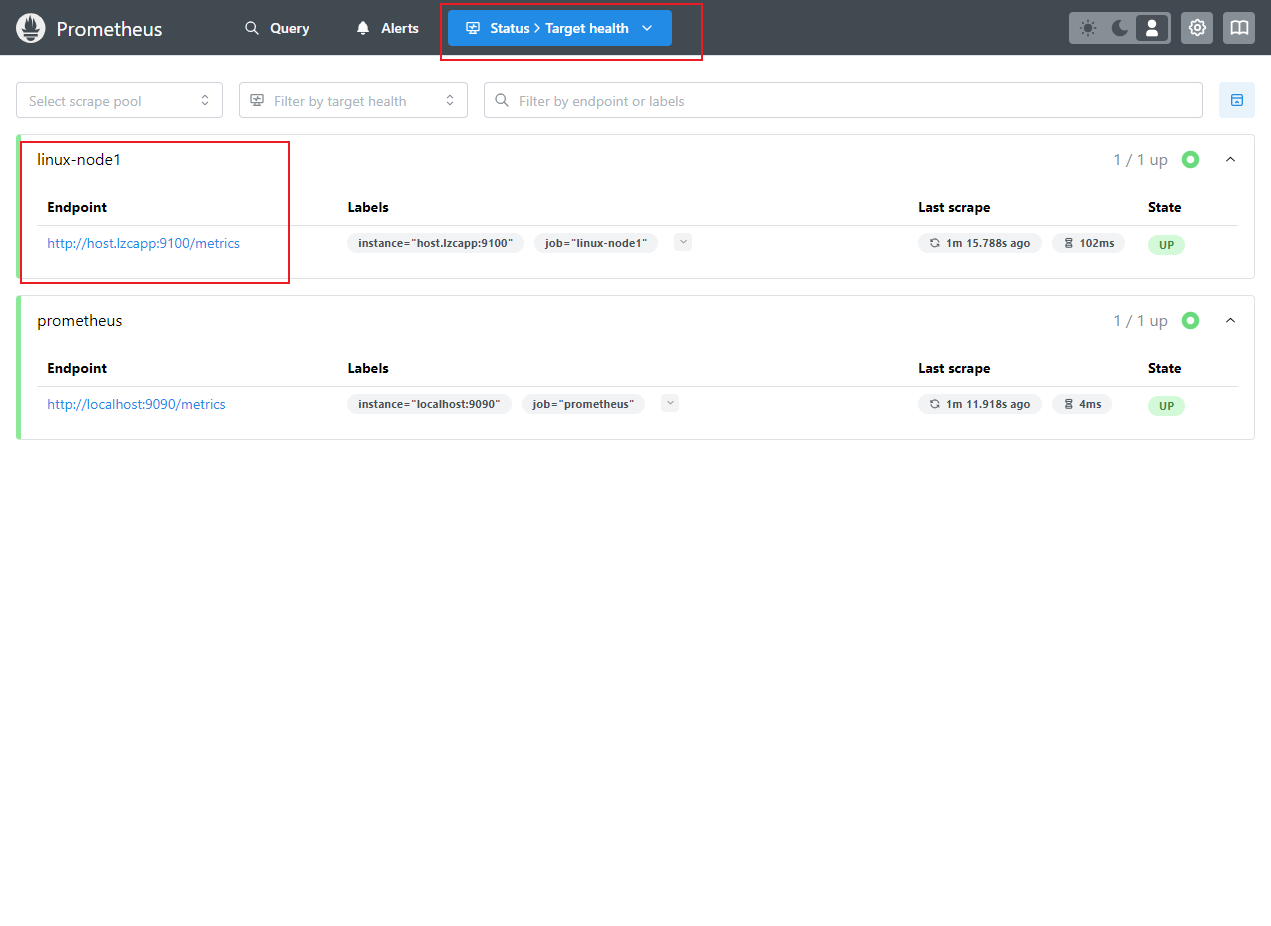Collapse all scrape pools icon button
The image size is (1271, 926).
coord(1237,100)
